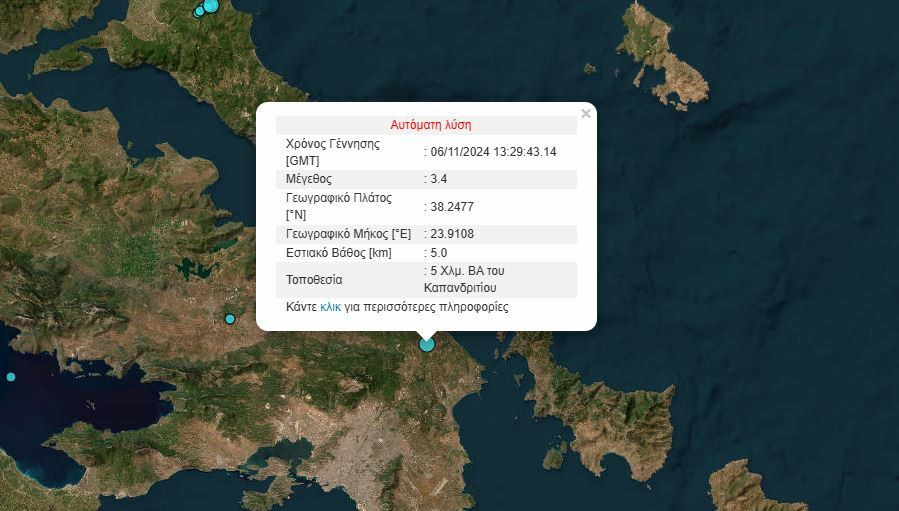899x511 pixels.
Task: Select the 'Τοποθεσία' row label
Action: [314, 280]
